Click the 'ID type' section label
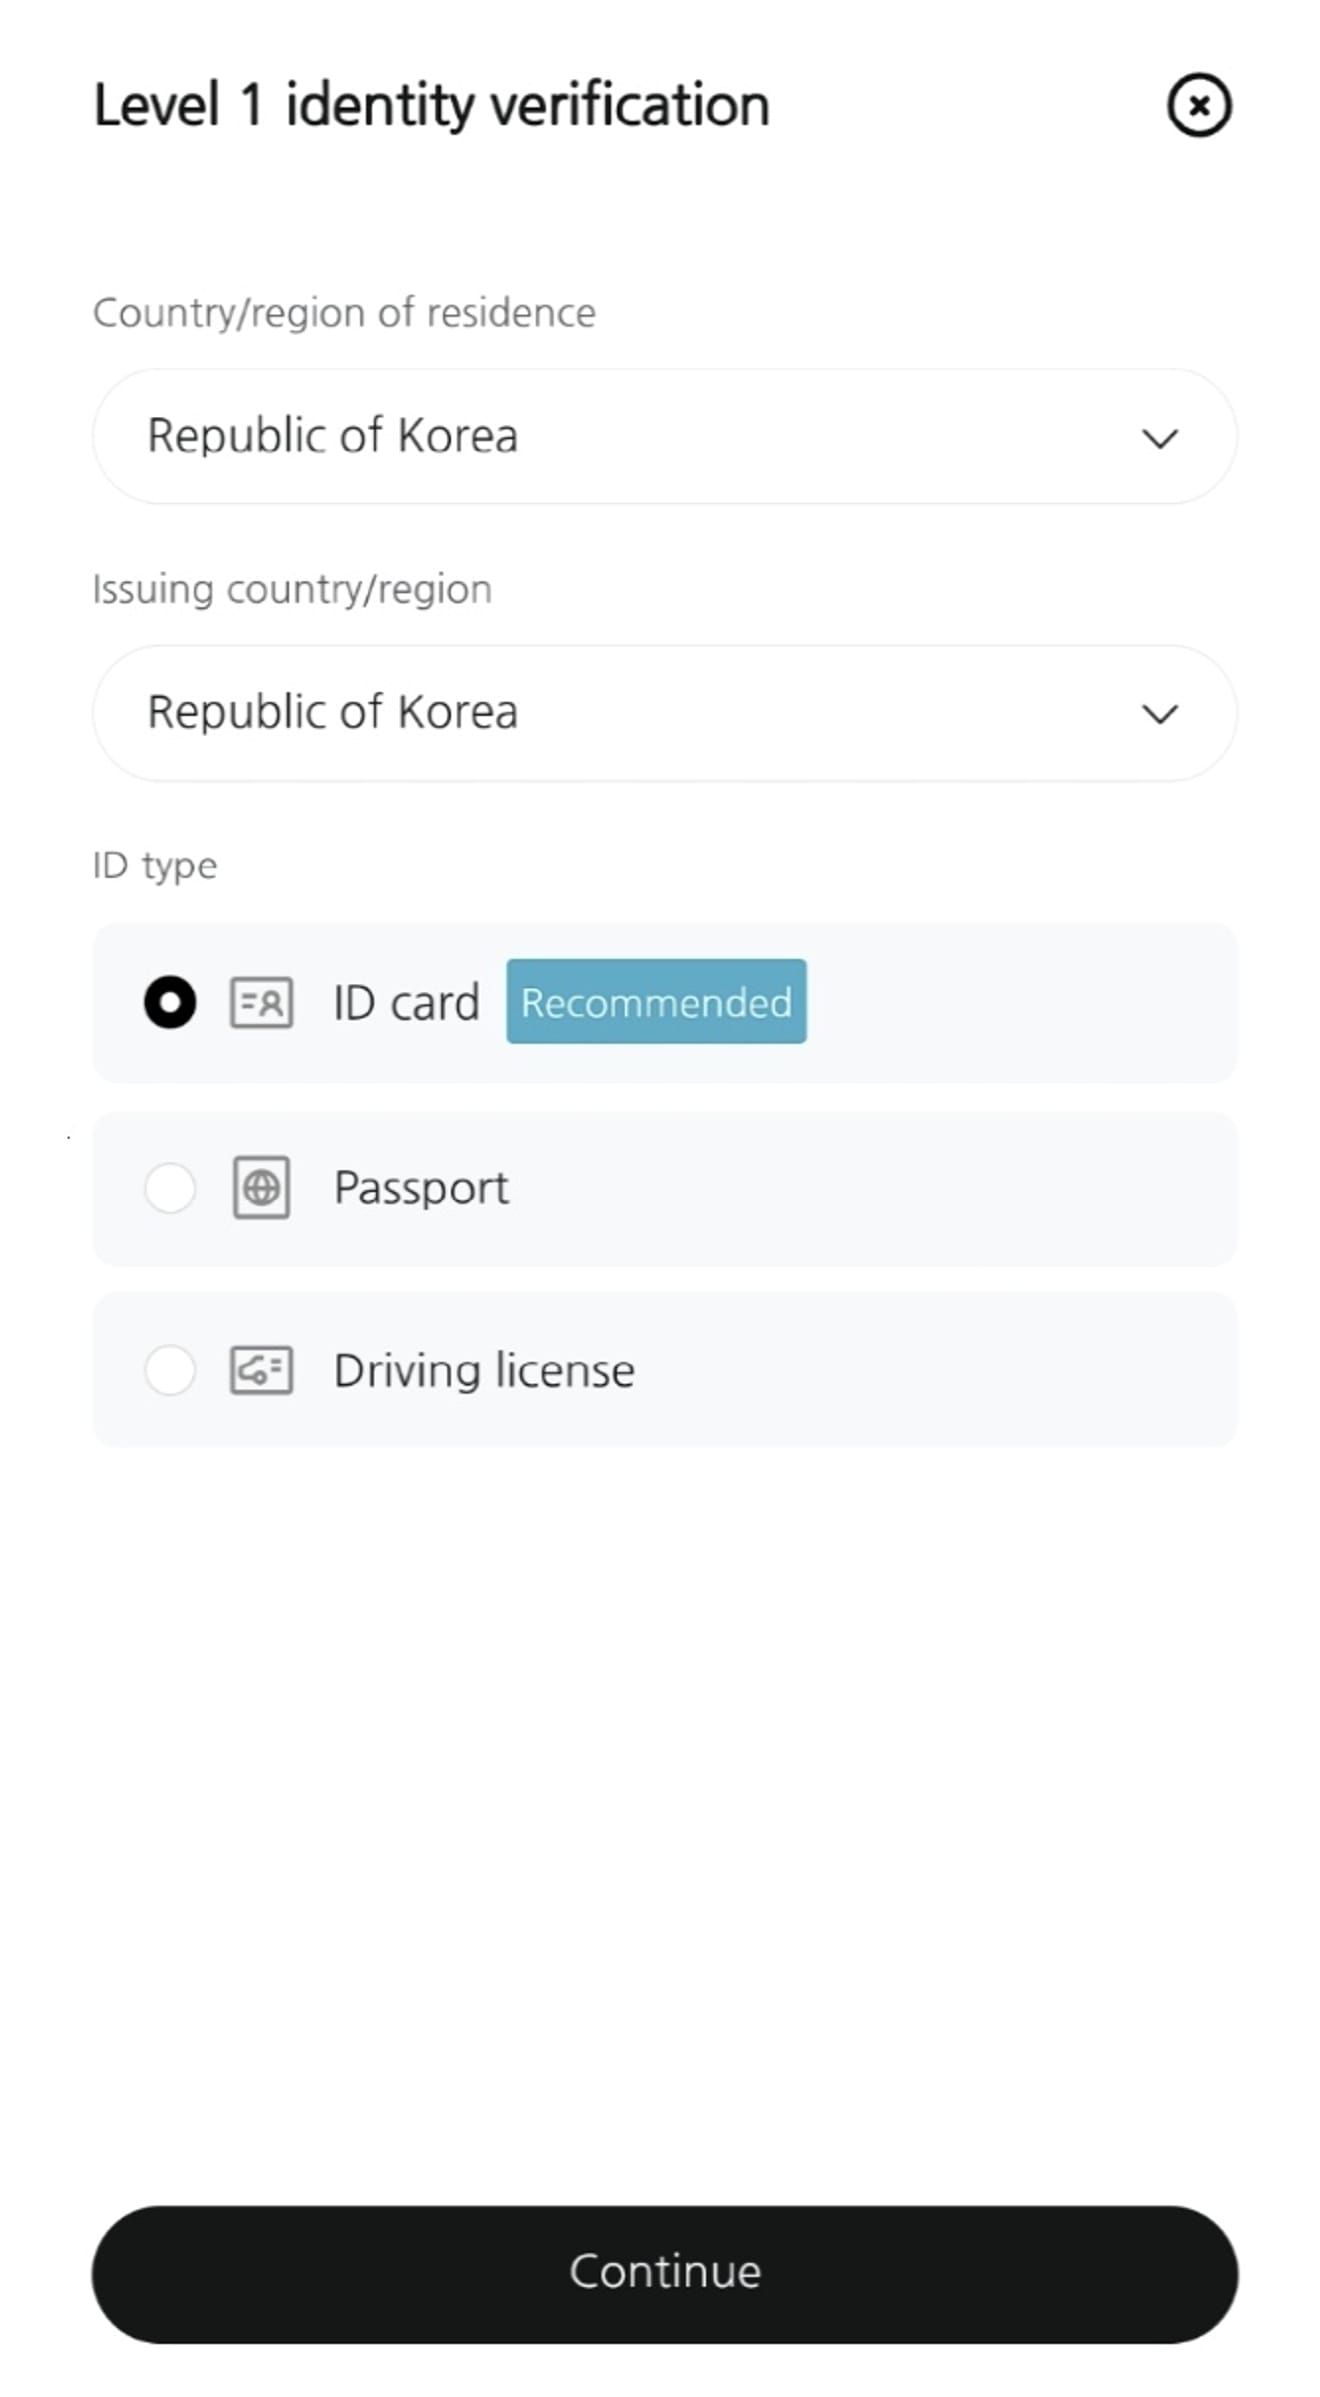The height and width of the screenshot is (2397, 1320). 155,866
